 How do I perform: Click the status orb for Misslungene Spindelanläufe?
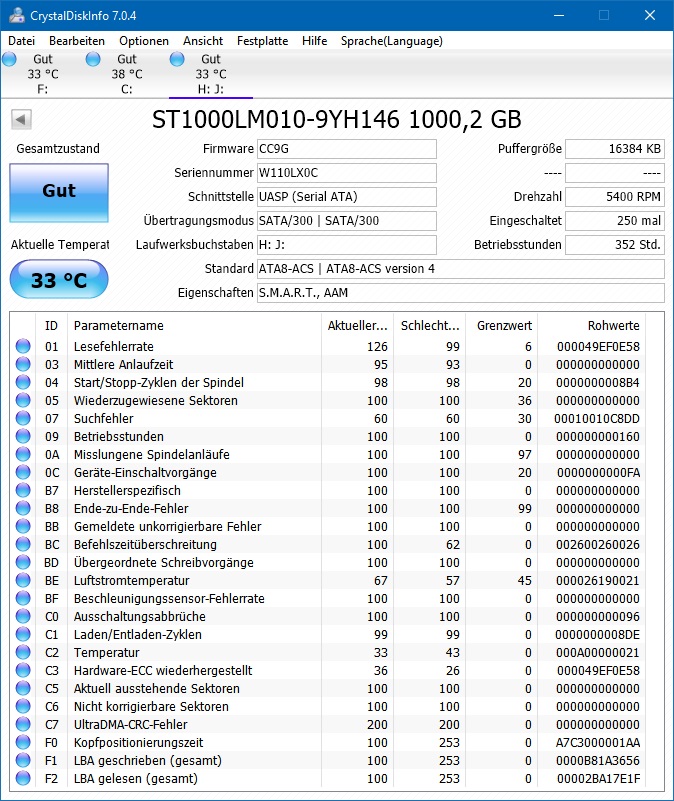[23, 454]
